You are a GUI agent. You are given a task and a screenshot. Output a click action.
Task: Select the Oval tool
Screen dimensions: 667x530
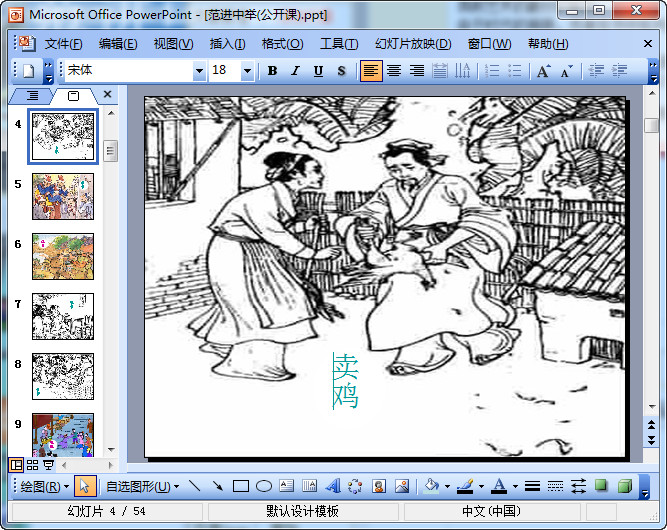(x=264, y=486)
